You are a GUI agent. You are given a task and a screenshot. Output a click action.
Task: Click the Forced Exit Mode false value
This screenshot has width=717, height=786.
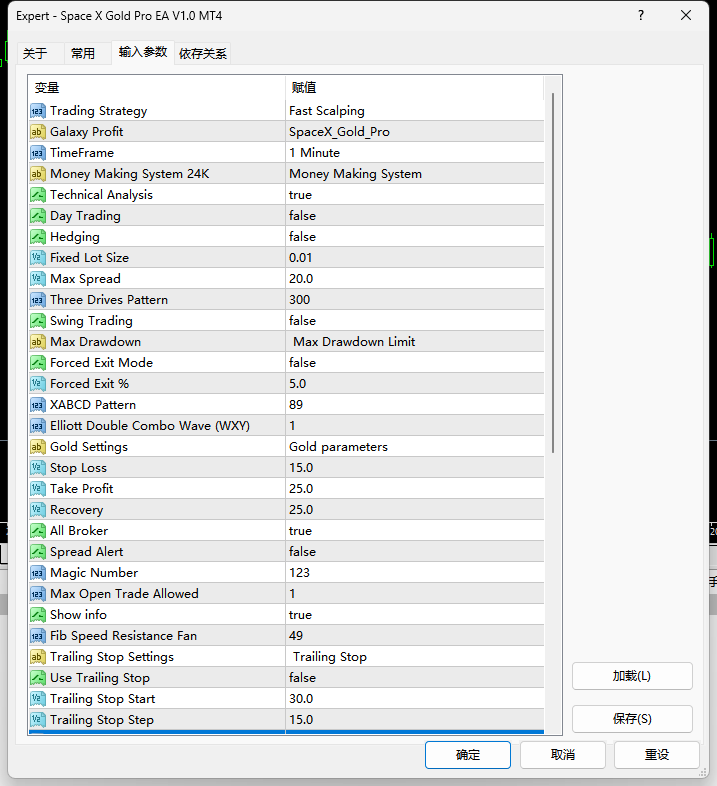(415, 363)
